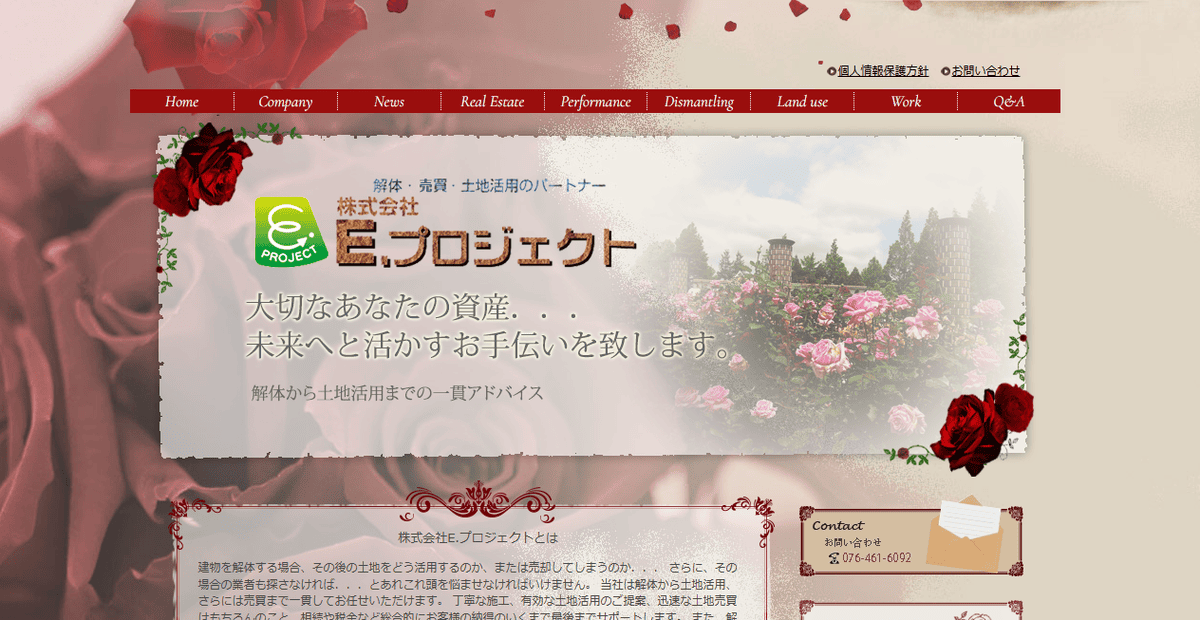Image resolution: width=1200 pixels, height=620 pixels.
Task: Open the Q&A page
Action: (x=1011, y=101)
